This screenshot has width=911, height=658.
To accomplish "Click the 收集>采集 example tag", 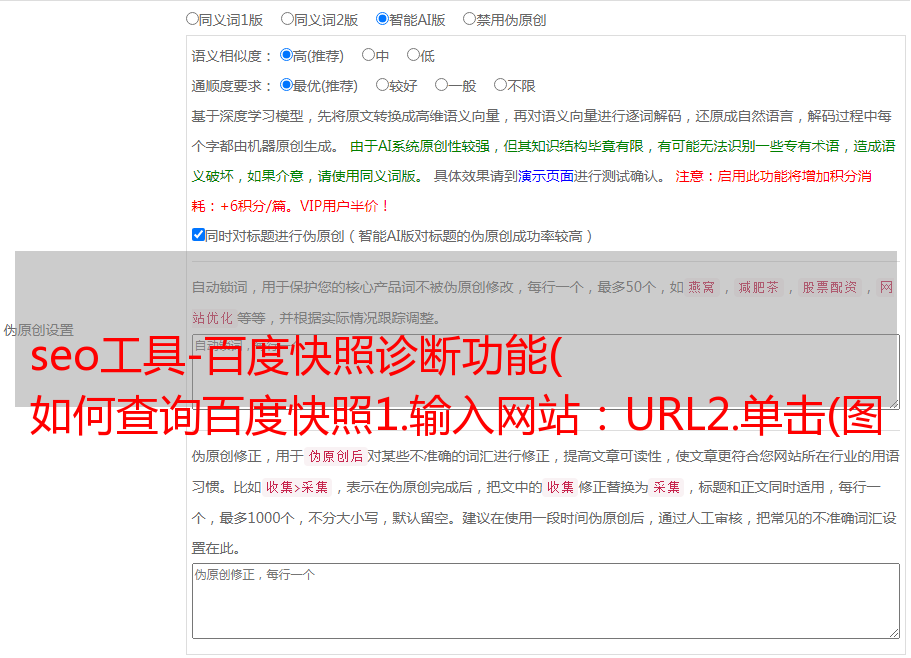I will tap(297, 487).
